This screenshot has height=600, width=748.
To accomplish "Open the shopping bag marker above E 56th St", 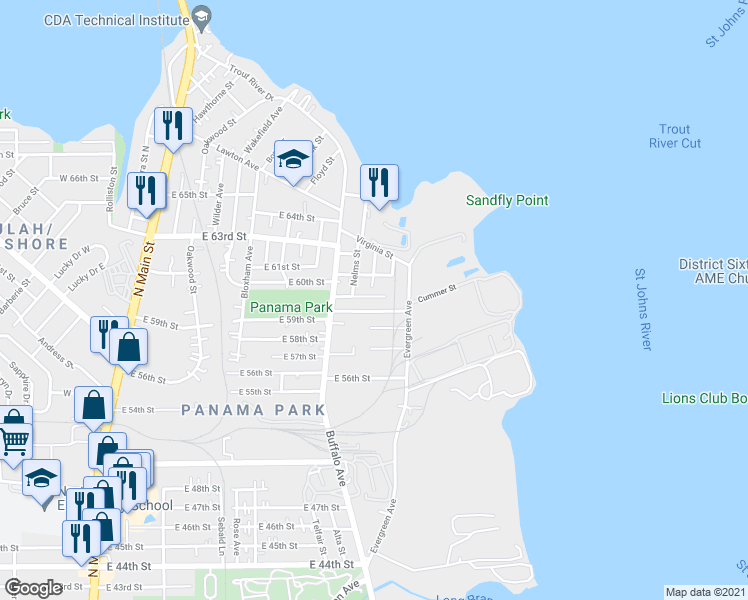I will pyautogui.click(x=129, y=348).
